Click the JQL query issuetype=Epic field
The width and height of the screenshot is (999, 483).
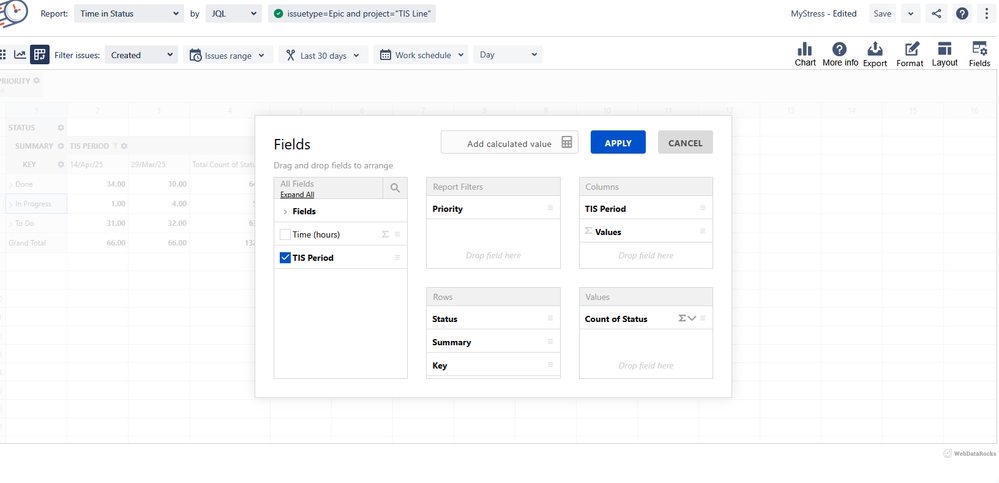point(352,13)
